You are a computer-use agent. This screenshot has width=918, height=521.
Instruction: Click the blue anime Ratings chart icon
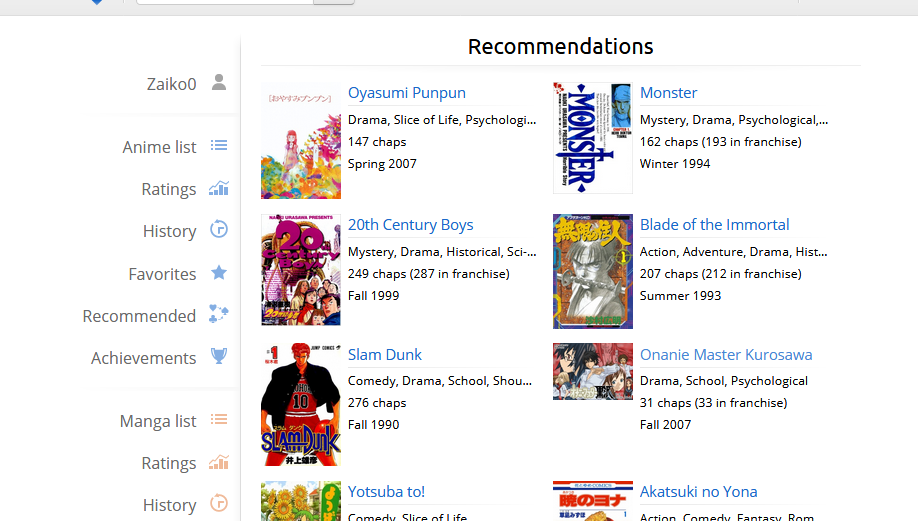click(219, 188)
